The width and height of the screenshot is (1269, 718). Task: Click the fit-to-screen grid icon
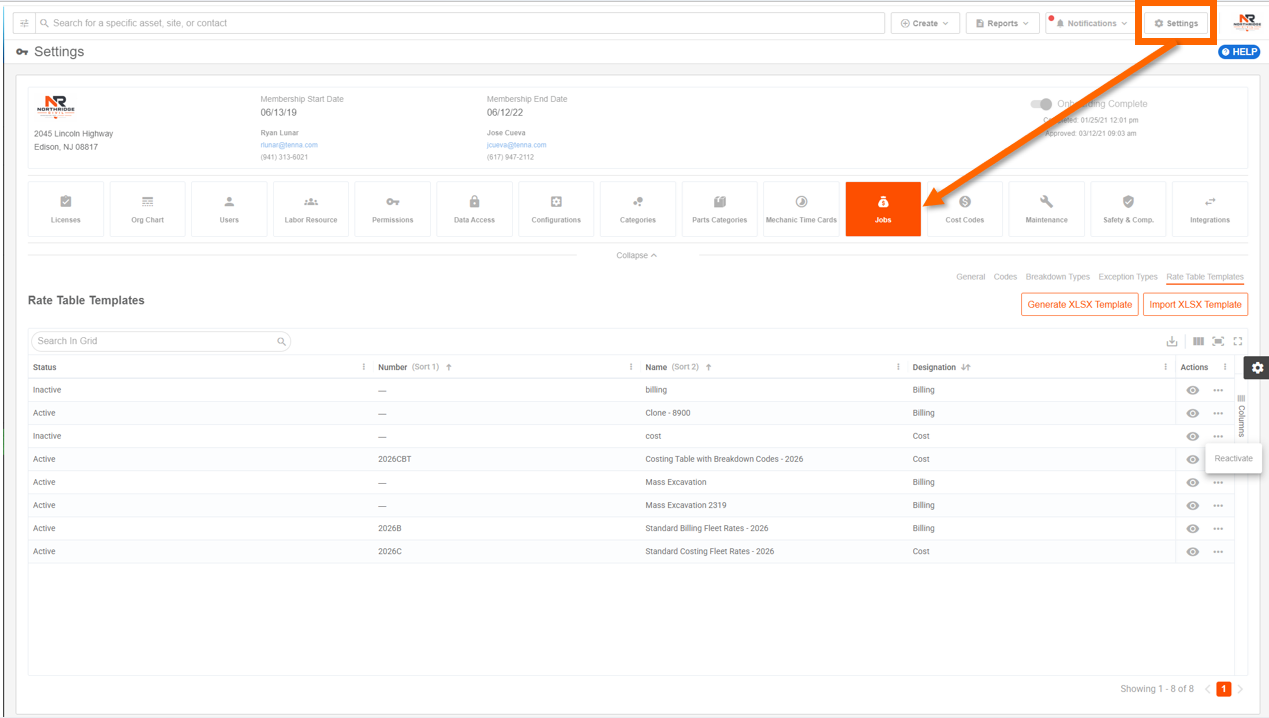[1218, 342]
